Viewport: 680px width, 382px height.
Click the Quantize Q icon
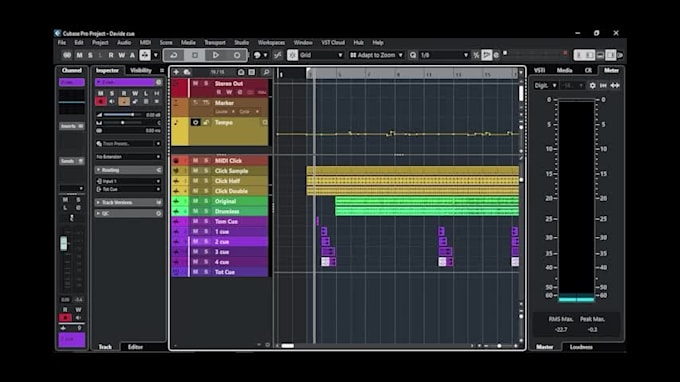[413, 55]
